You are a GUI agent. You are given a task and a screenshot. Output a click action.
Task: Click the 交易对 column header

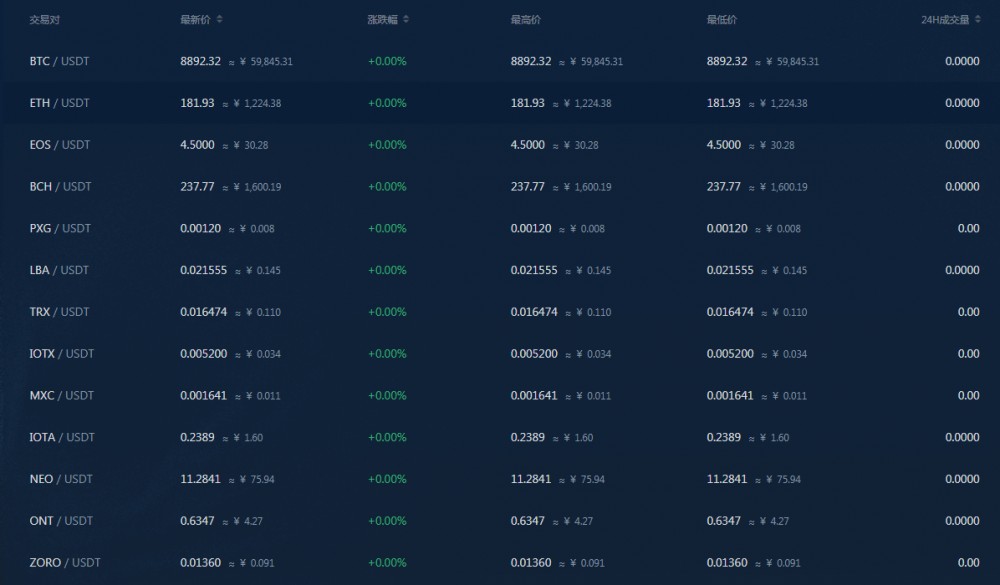click(45, 20)
